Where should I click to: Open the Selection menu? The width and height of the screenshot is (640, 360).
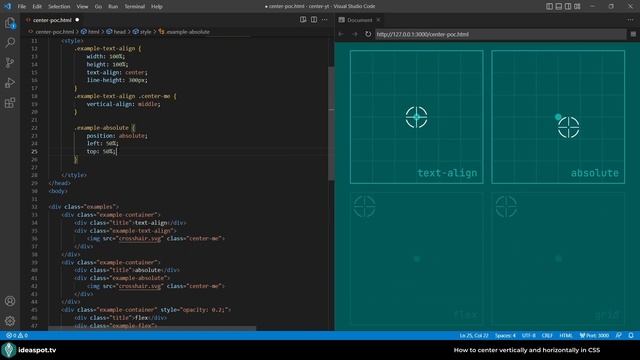pyautogui.click(x=59, y=7)
